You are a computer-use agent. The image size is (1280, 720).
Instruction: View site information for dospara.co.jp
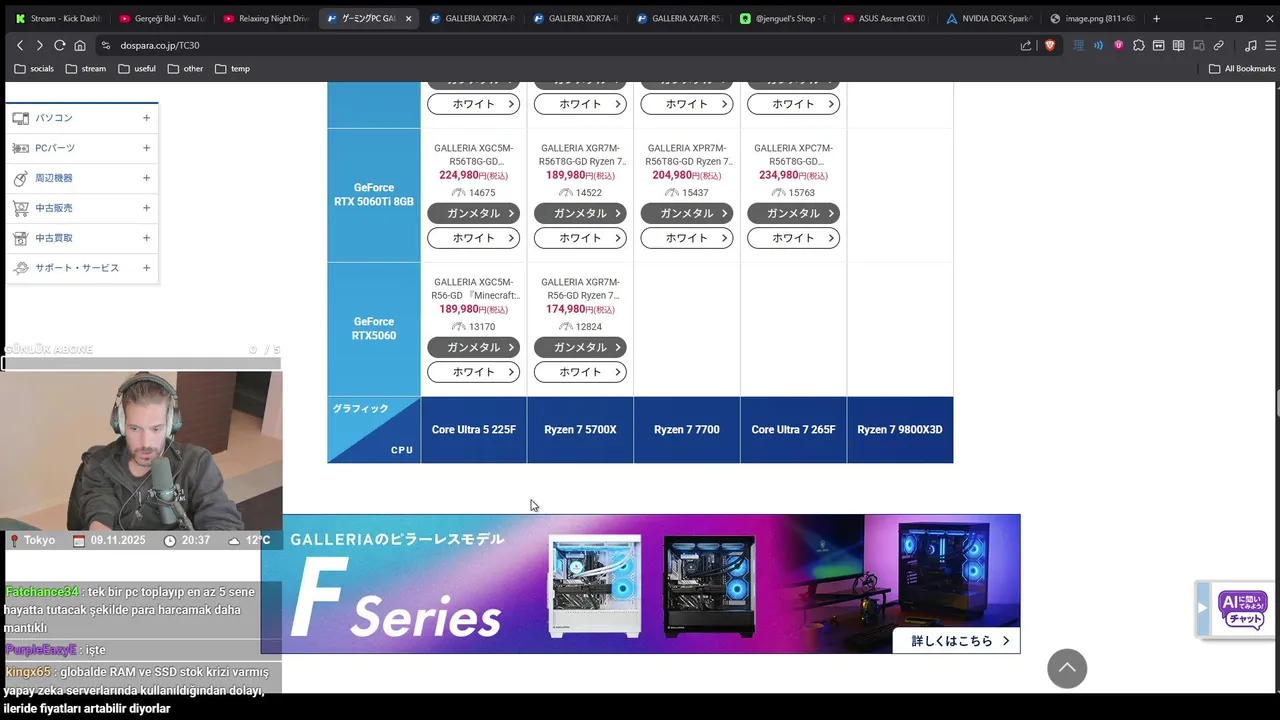[x=105, y=45]
